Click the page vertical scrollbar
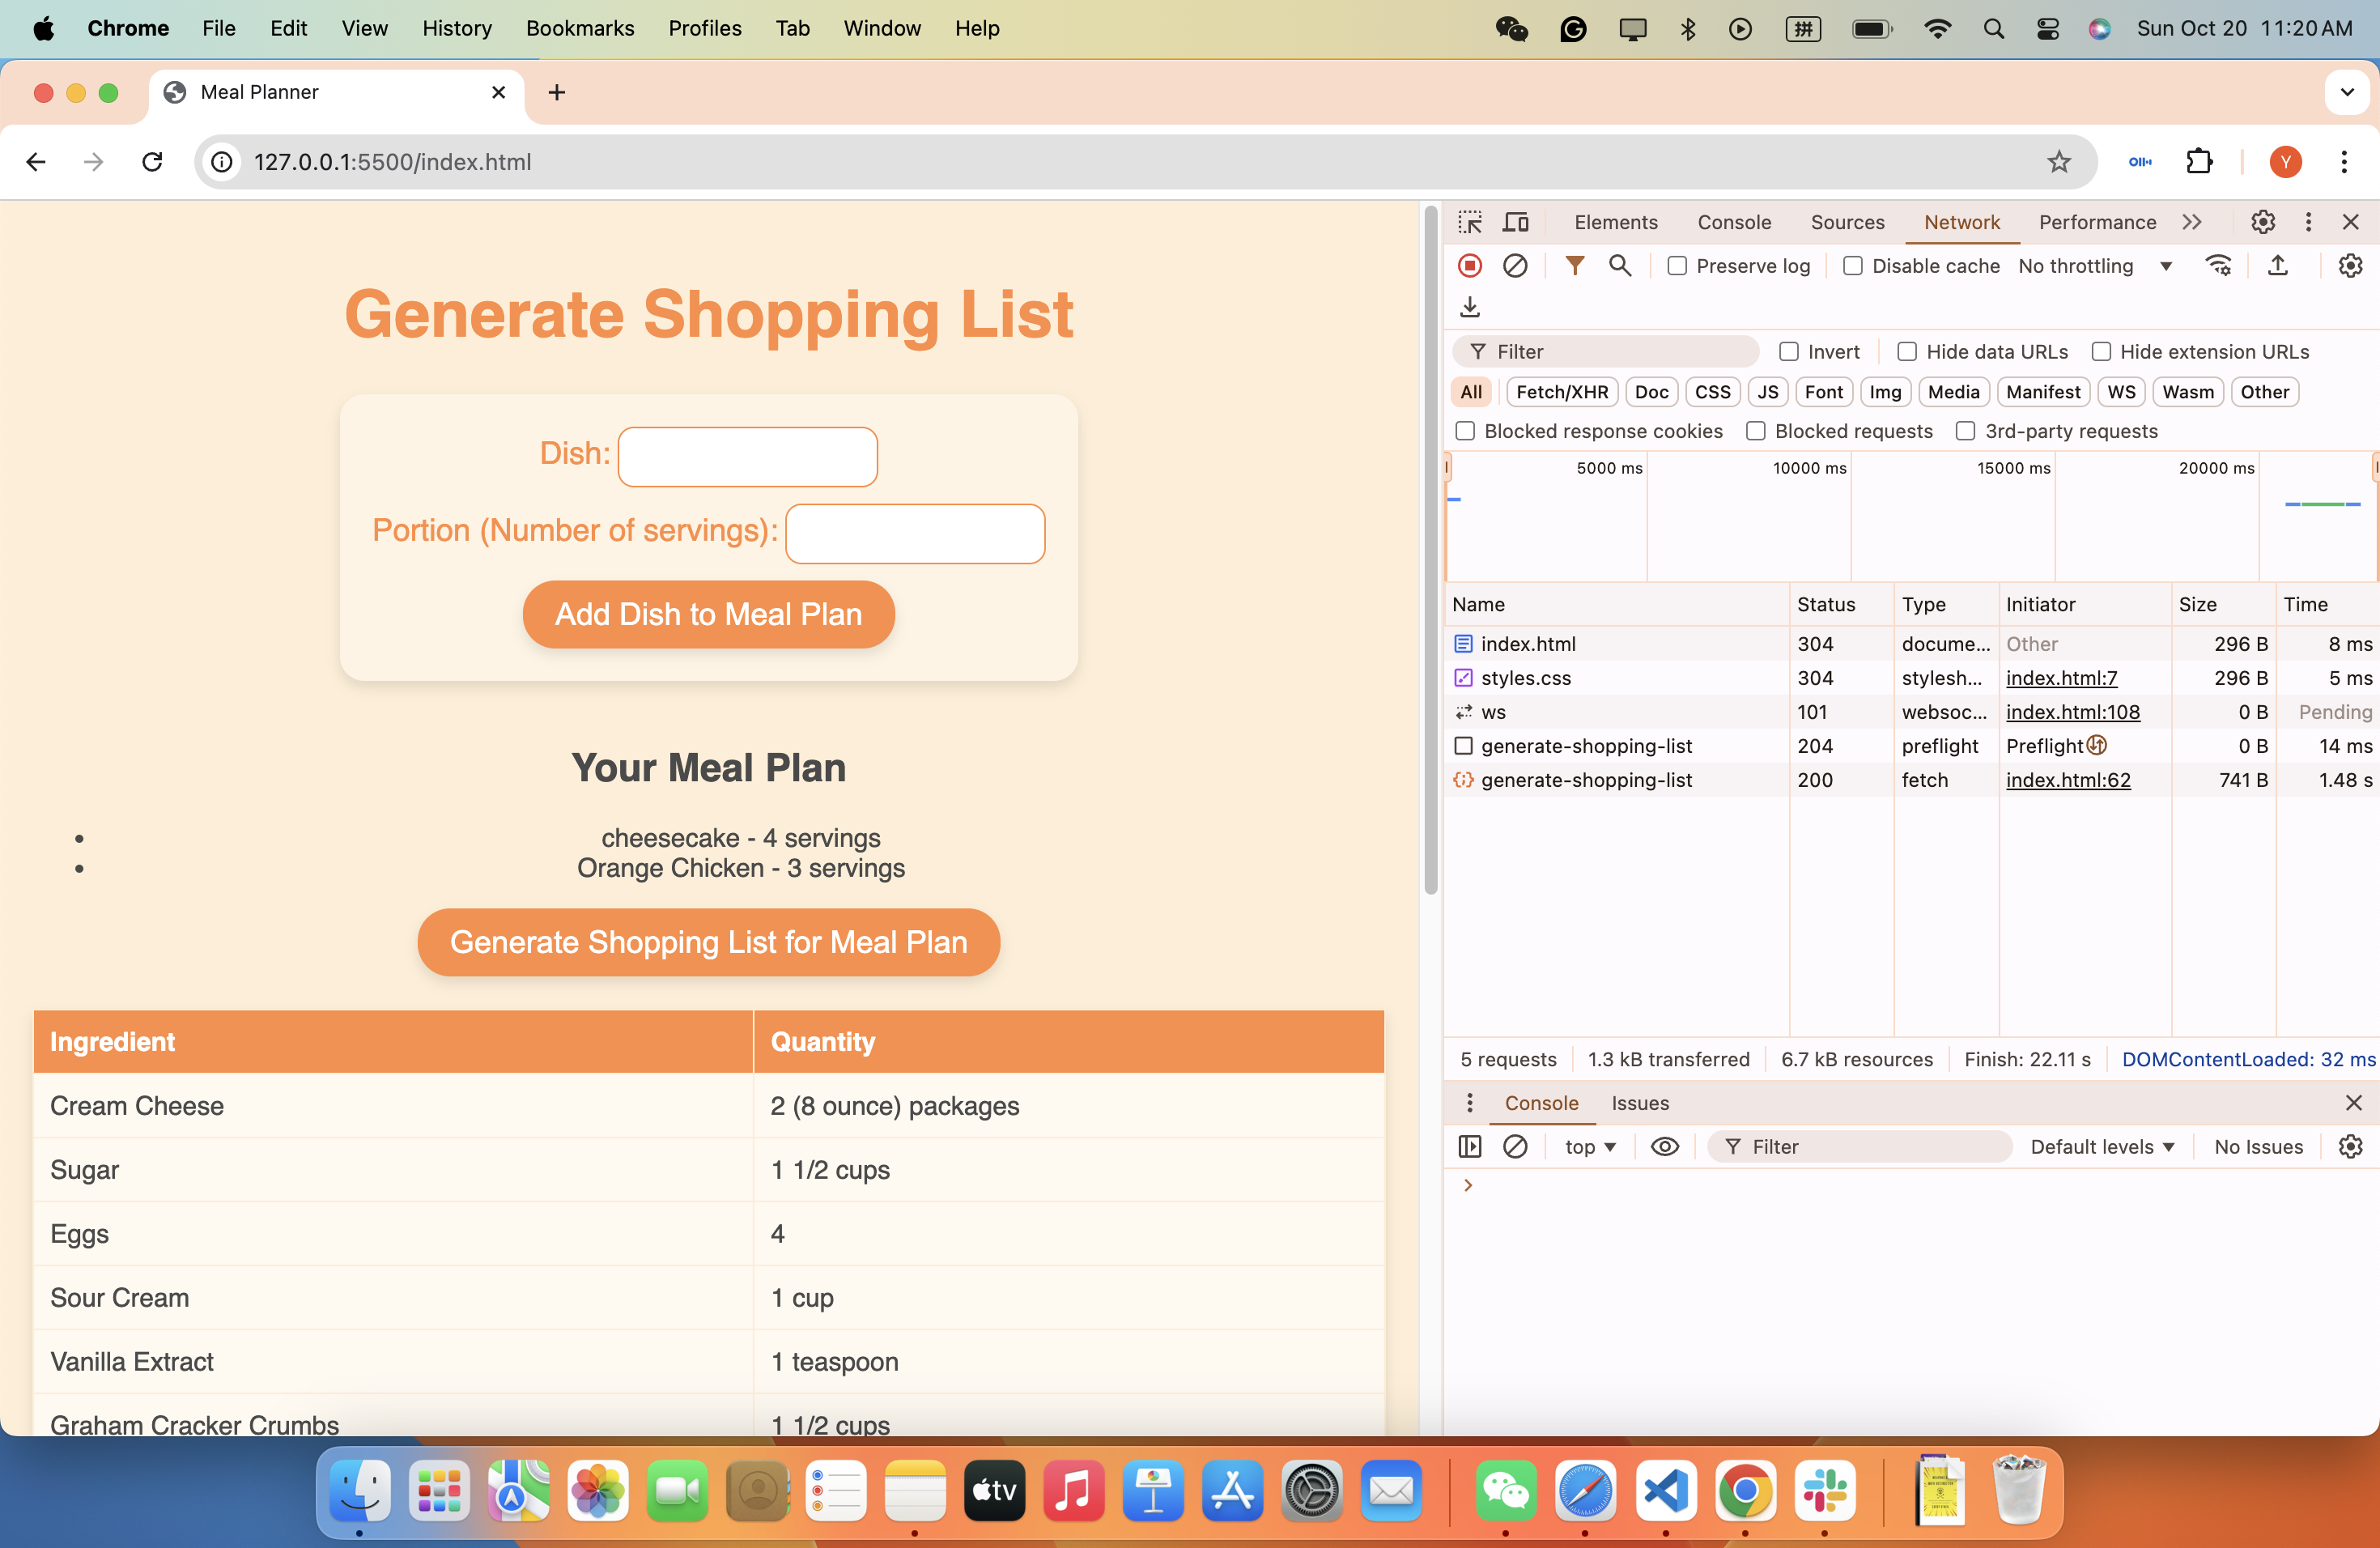Viewport: 2380px width, 1548px height. (1431, 550)
